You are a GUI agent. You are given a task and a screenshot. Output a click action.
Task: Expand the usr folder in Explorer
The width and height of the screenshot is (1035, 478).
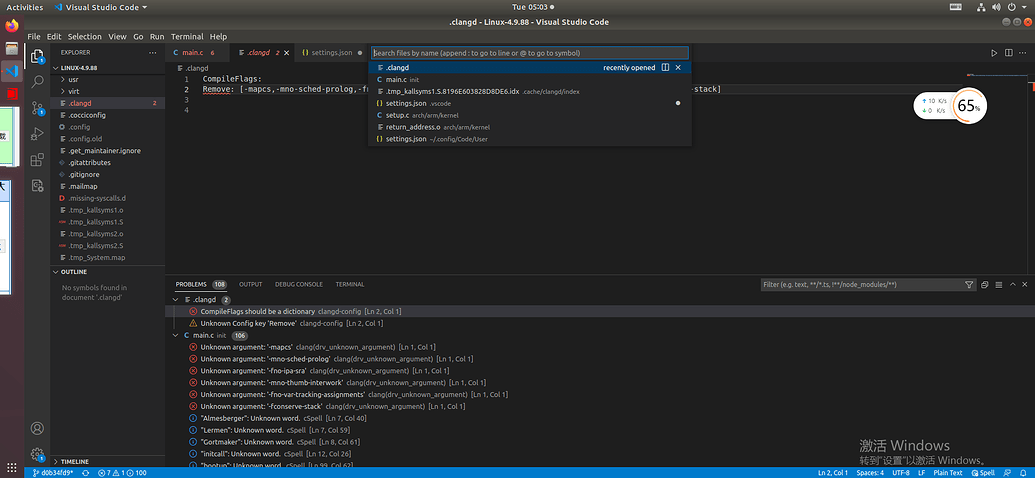tap(74, 79)
